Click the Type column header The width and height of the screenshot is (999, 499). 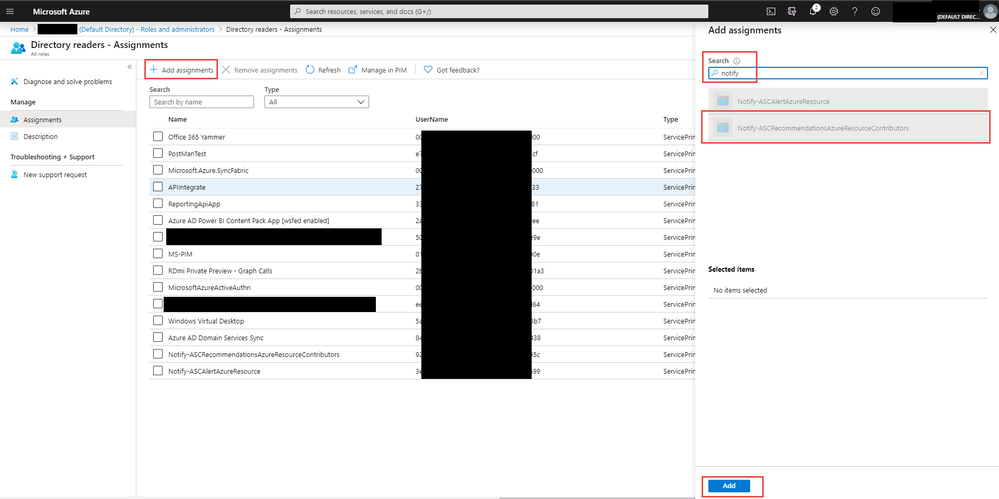point(670,119)
